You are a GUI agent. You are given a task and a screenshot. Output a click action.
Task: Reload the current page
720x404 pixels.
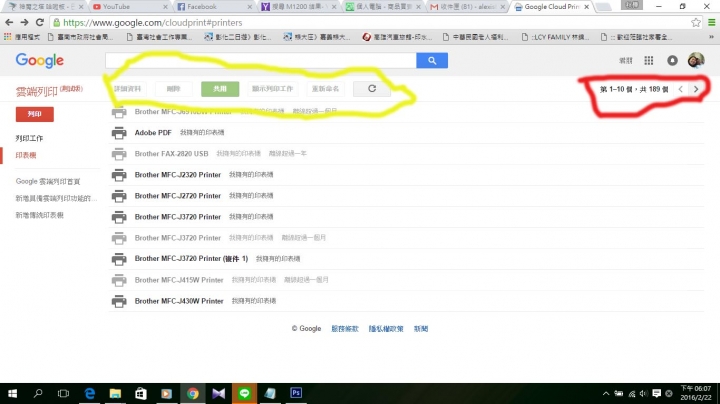[40, 22]
